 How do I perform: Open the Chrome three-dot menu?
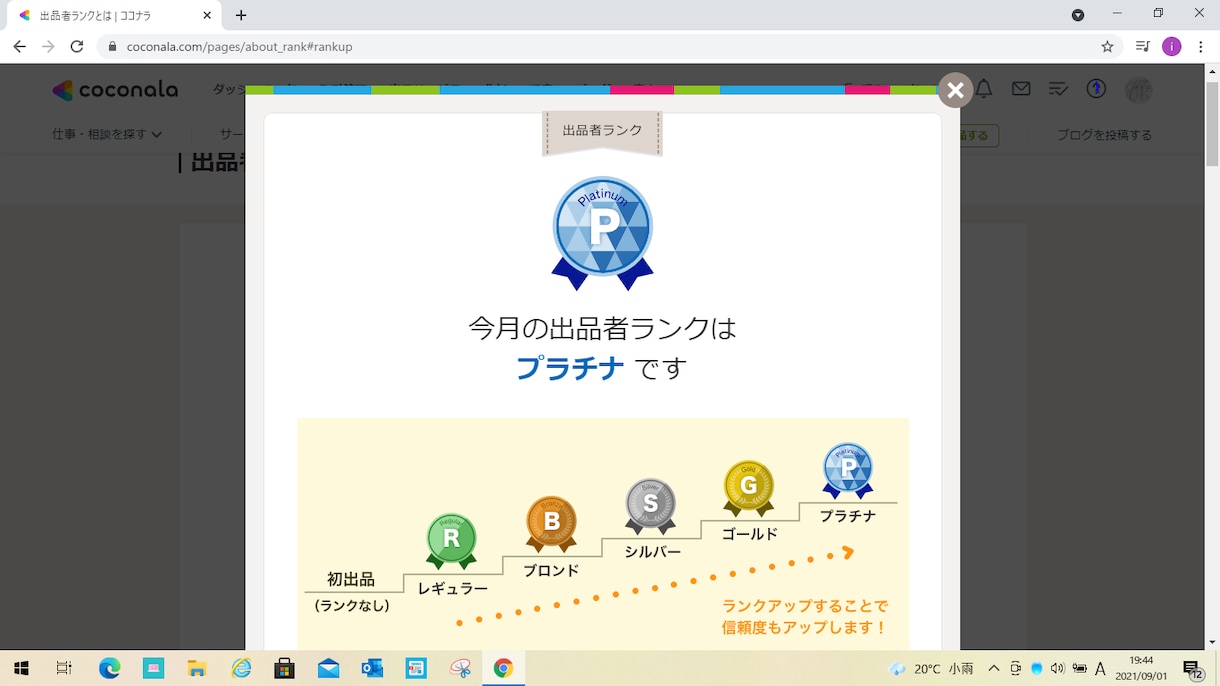[1201, 46]
